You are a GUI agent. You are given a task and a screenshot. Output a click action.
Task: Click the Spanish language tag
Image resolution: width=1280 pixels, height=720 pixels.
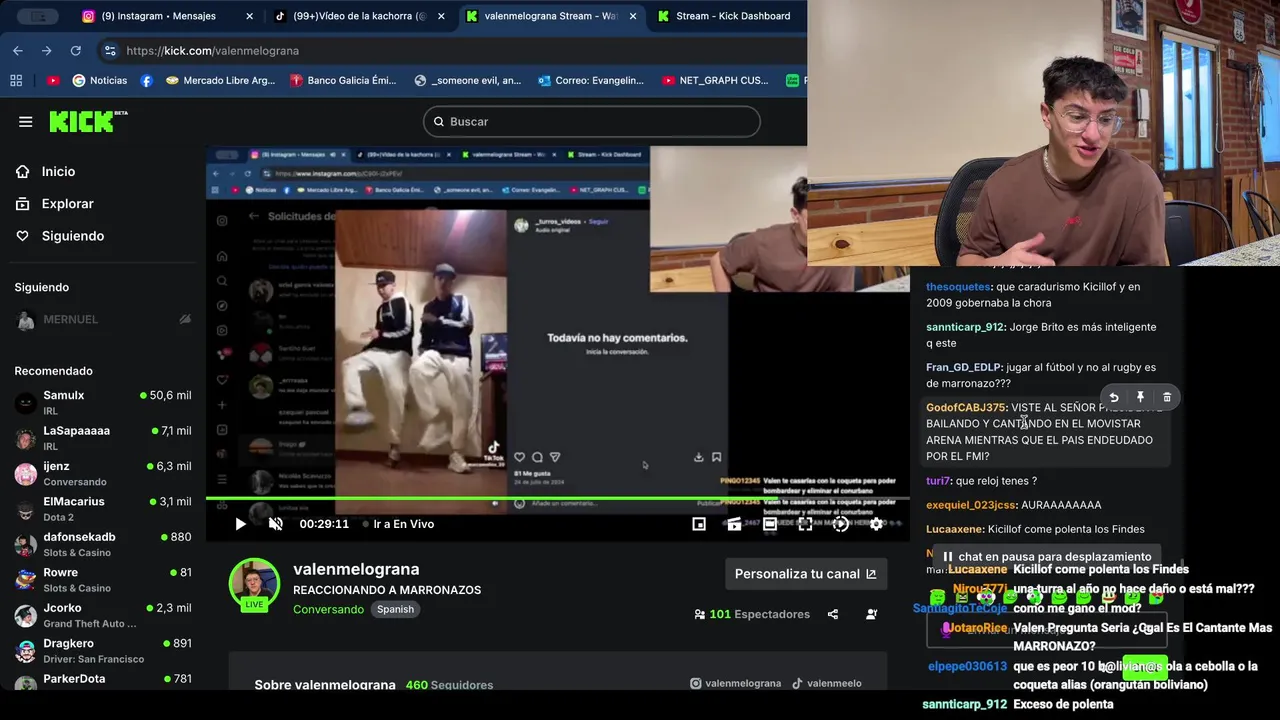pyautogui.click(x=395, y=609)
